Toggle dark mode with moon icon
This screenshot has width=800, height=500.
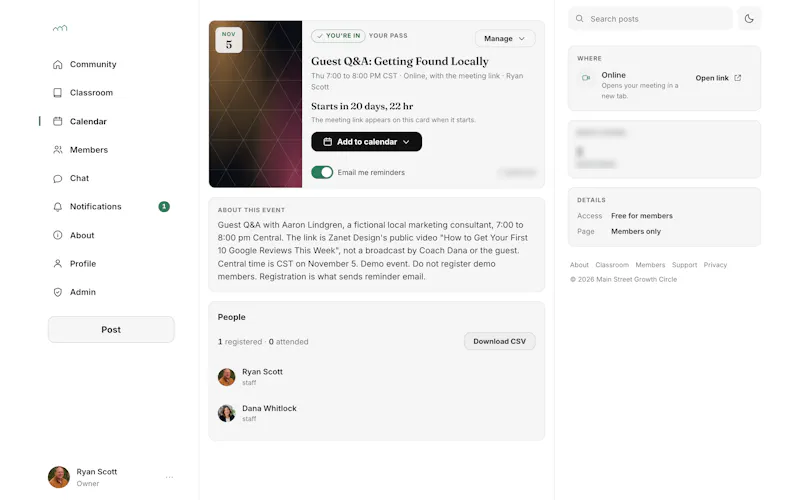[749, 19]
